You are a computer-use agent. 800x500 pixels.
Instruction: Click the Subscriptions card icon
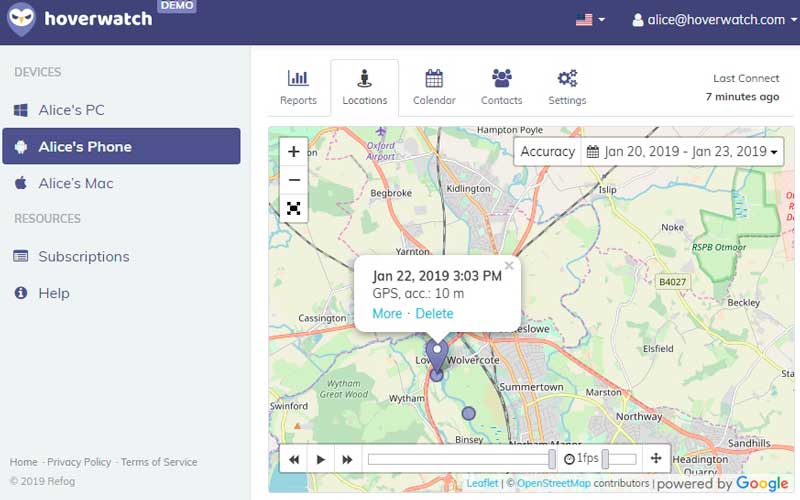point(21,256)
